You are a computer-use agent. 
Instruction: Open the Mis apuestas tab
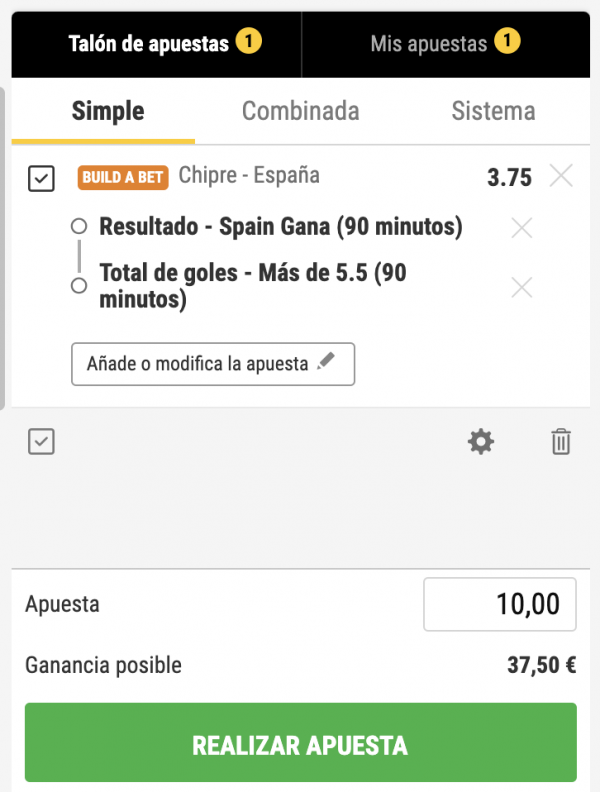point(429,44)
